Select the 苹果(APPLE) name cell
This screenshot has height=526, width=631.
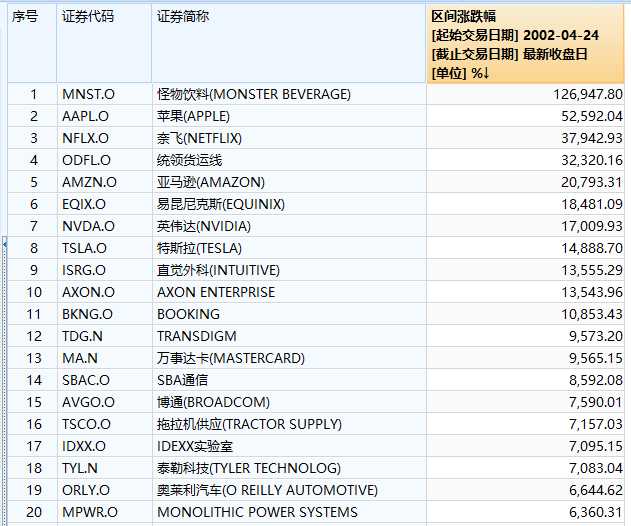[x=289, y=116]
